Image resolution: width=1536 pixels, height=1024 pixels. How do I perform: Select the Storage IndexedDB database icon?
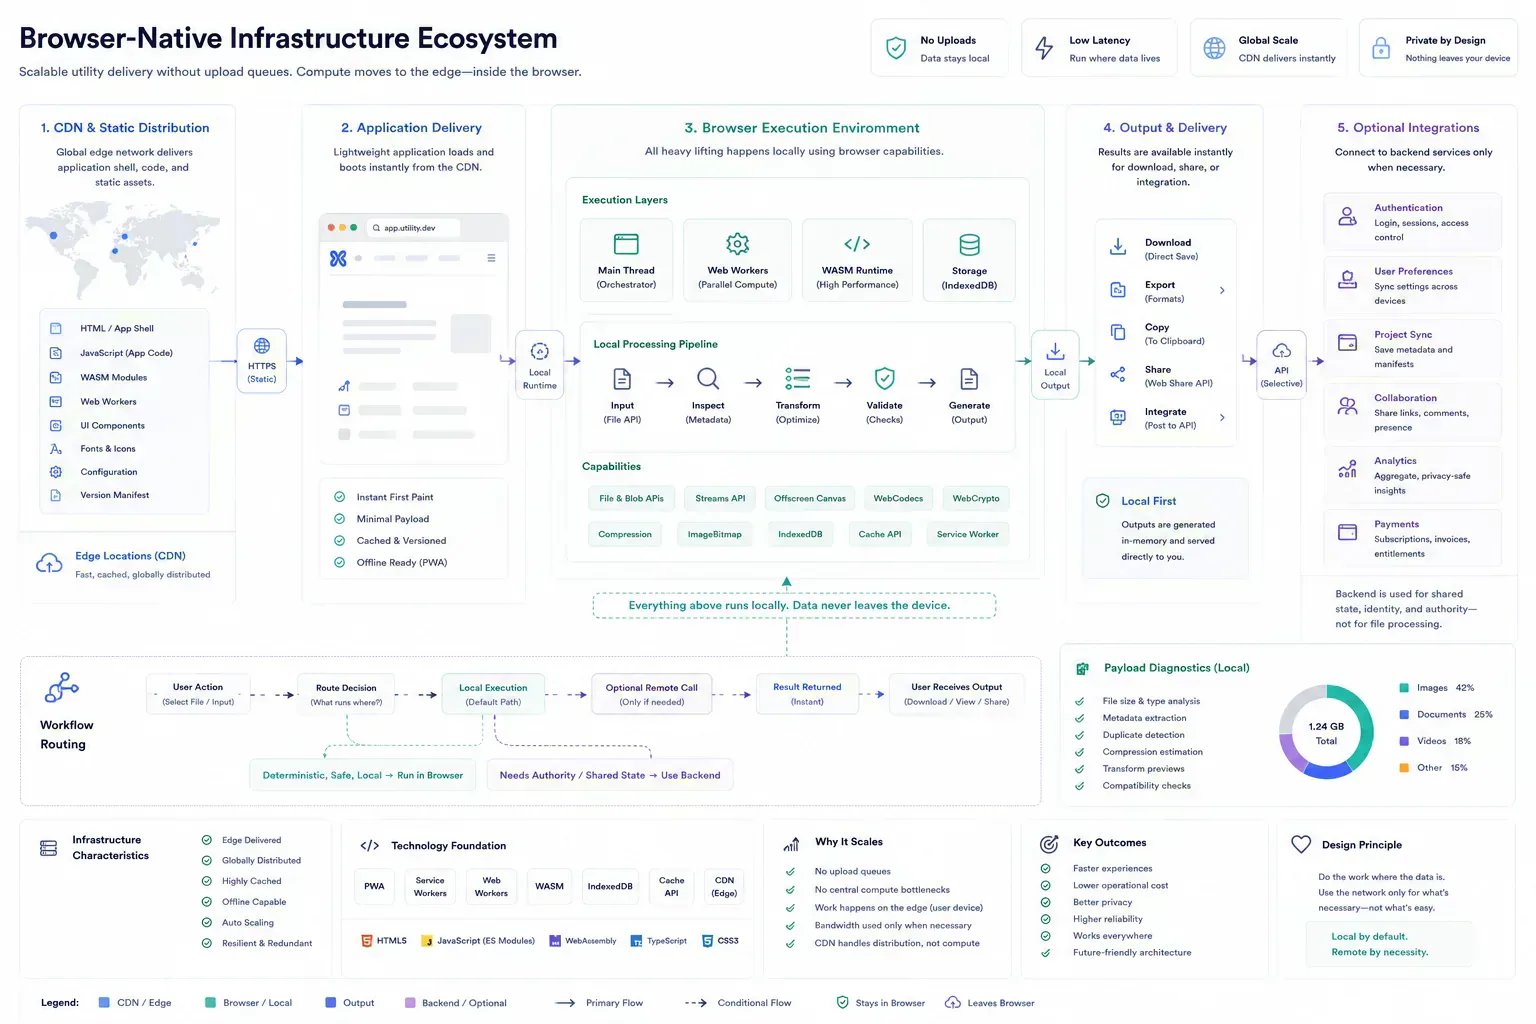[969, 245]
